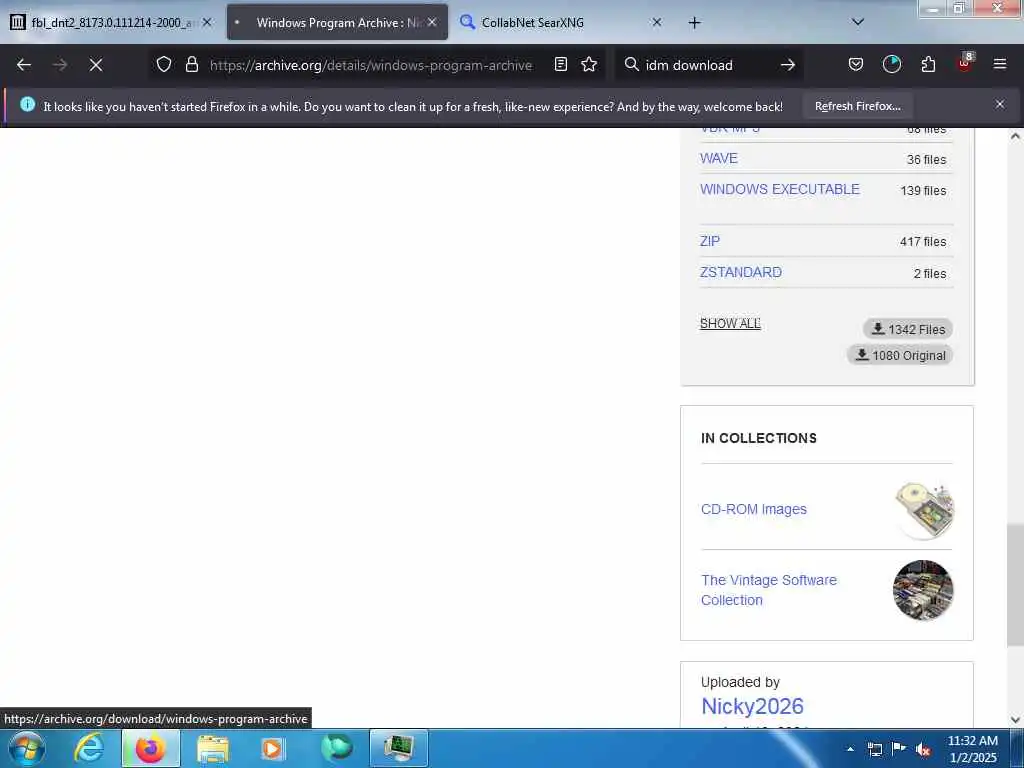The width and height of the screenshot is (1024, 768).
Task: Open Save to Pocket icon
Action: point(856,65)
